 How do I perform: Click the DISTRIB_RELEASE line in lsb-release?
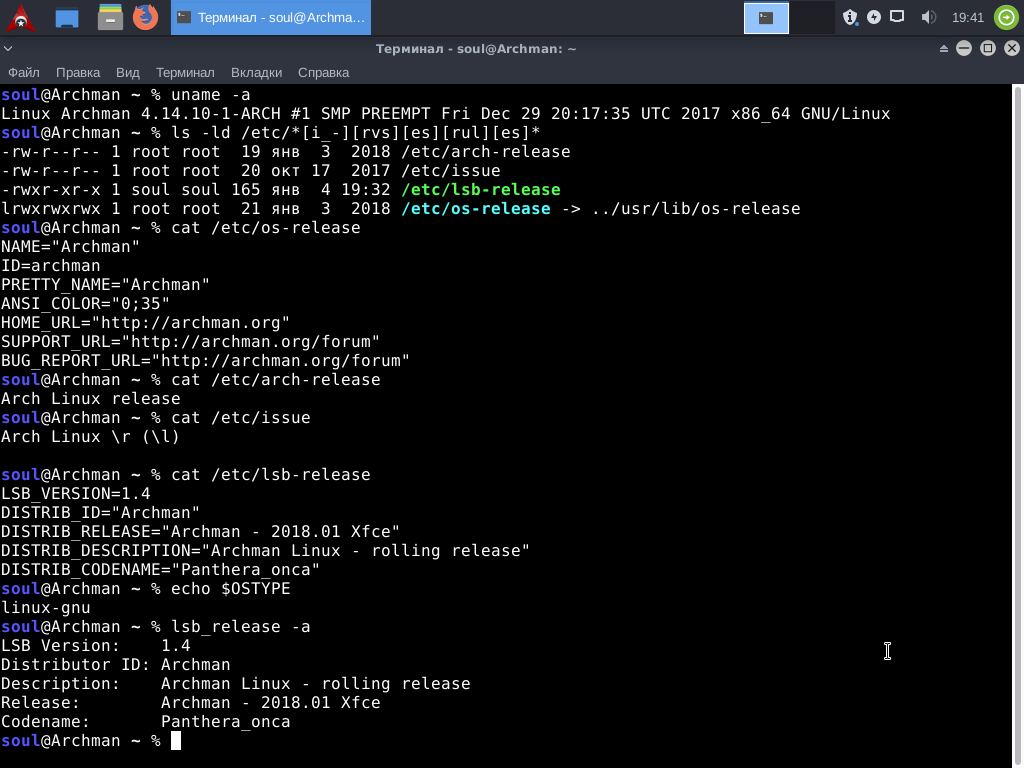click(x=200, y=532)
